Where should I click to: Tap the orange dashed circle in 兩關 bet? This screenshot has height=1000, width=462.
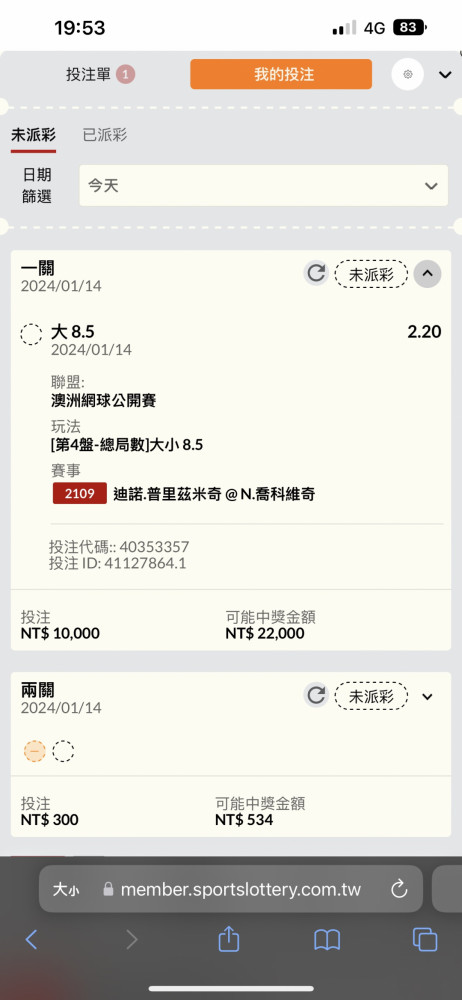(34, 752)
